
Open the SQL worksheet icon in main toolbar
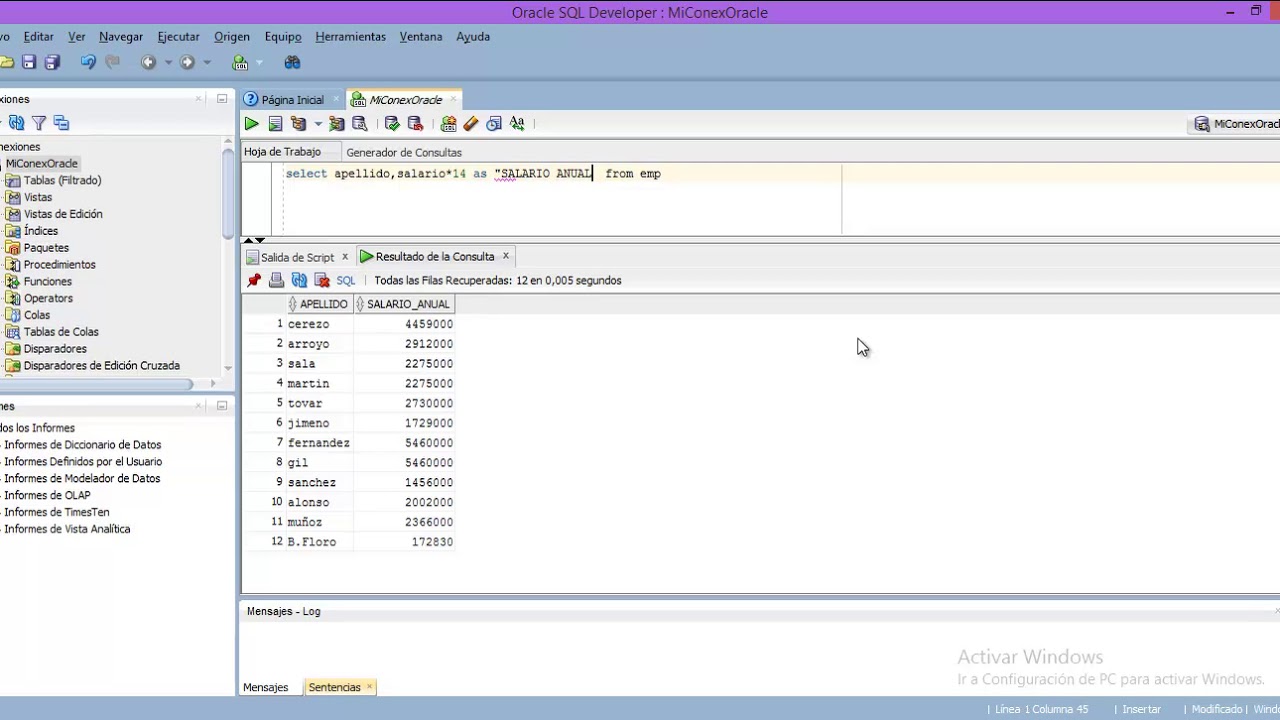coord(240,62)
